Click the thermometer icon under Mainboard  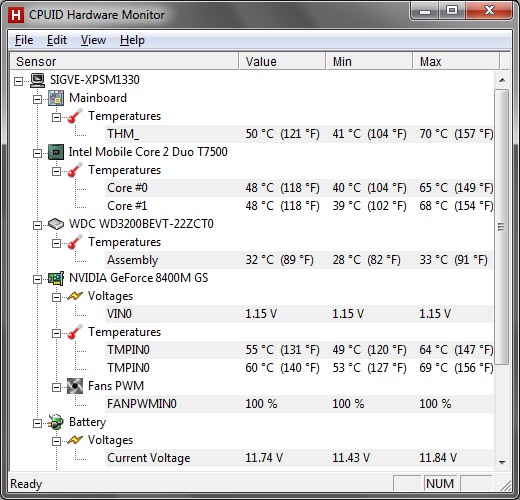click(75, 116)
